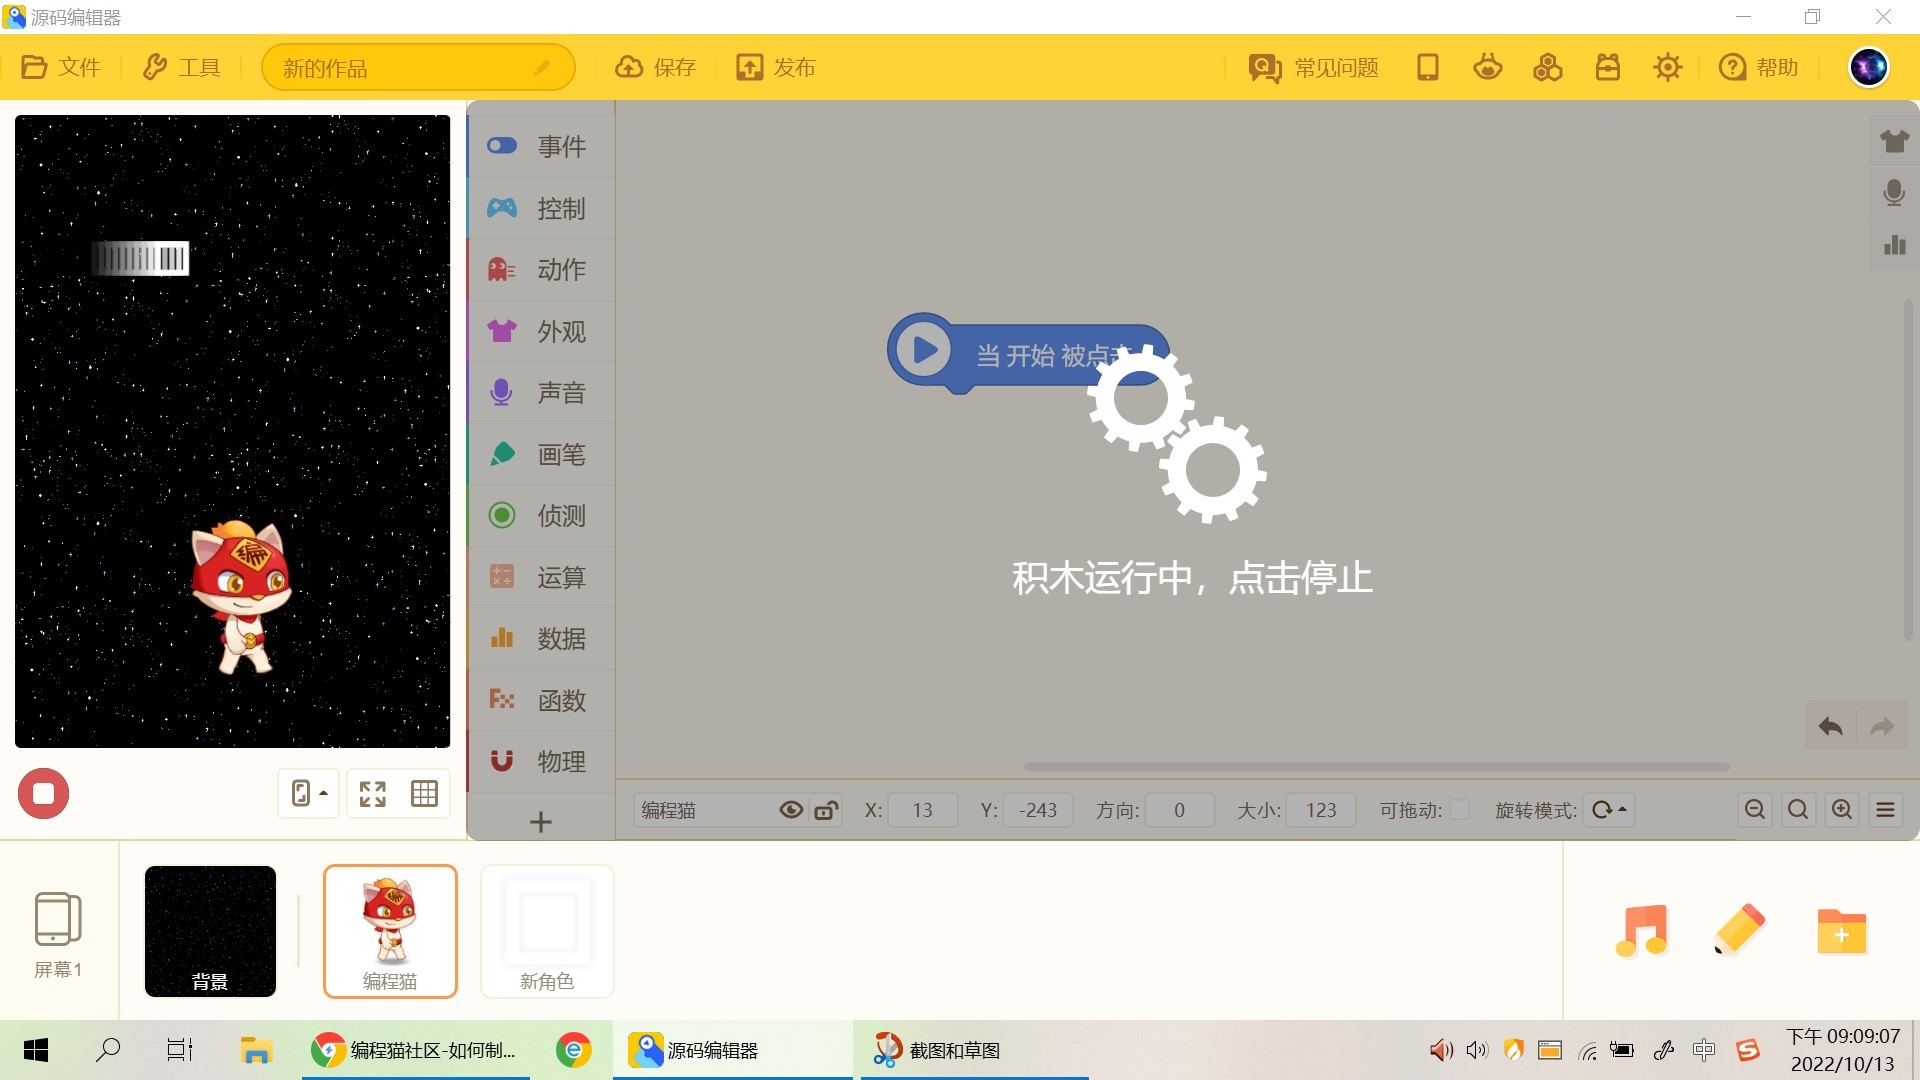Open the costume (shirt) panel icon
The width and height of the screenshot is (1920, 1080).
tap(1894, 141)
